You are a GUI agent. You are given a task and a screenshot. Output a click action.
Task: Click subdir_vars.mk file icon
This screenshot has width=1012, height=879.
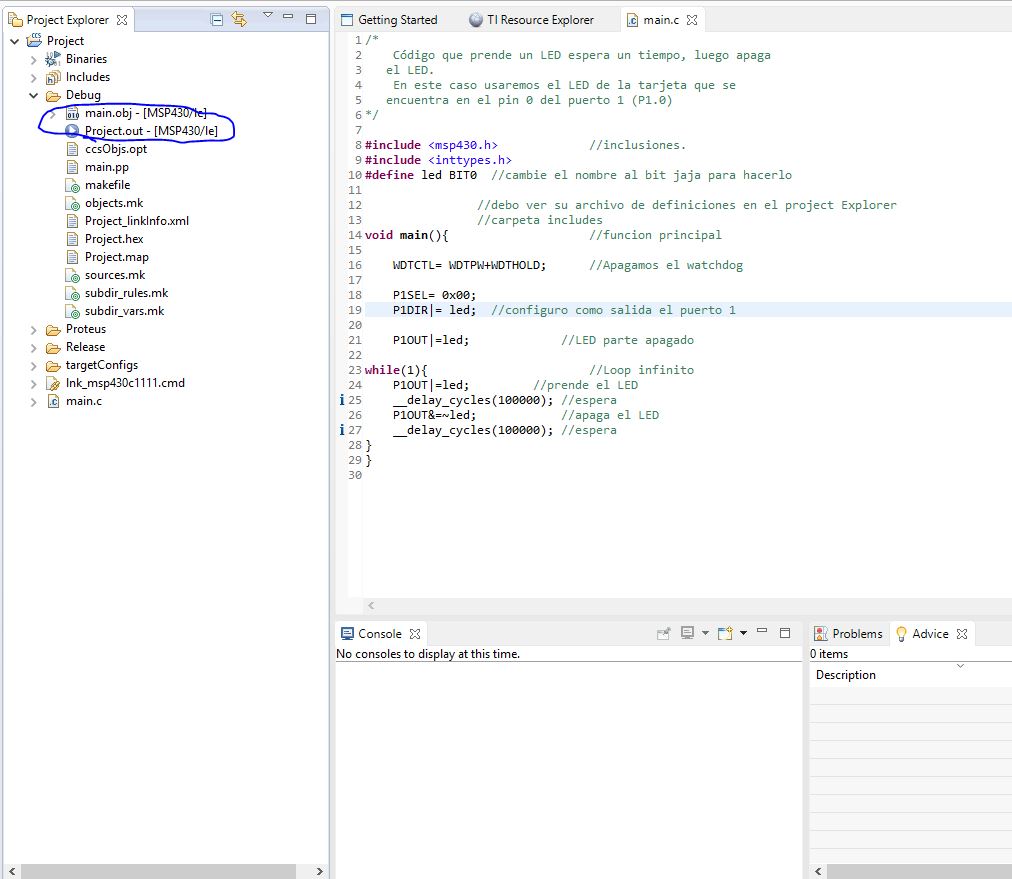pos(73,312)
